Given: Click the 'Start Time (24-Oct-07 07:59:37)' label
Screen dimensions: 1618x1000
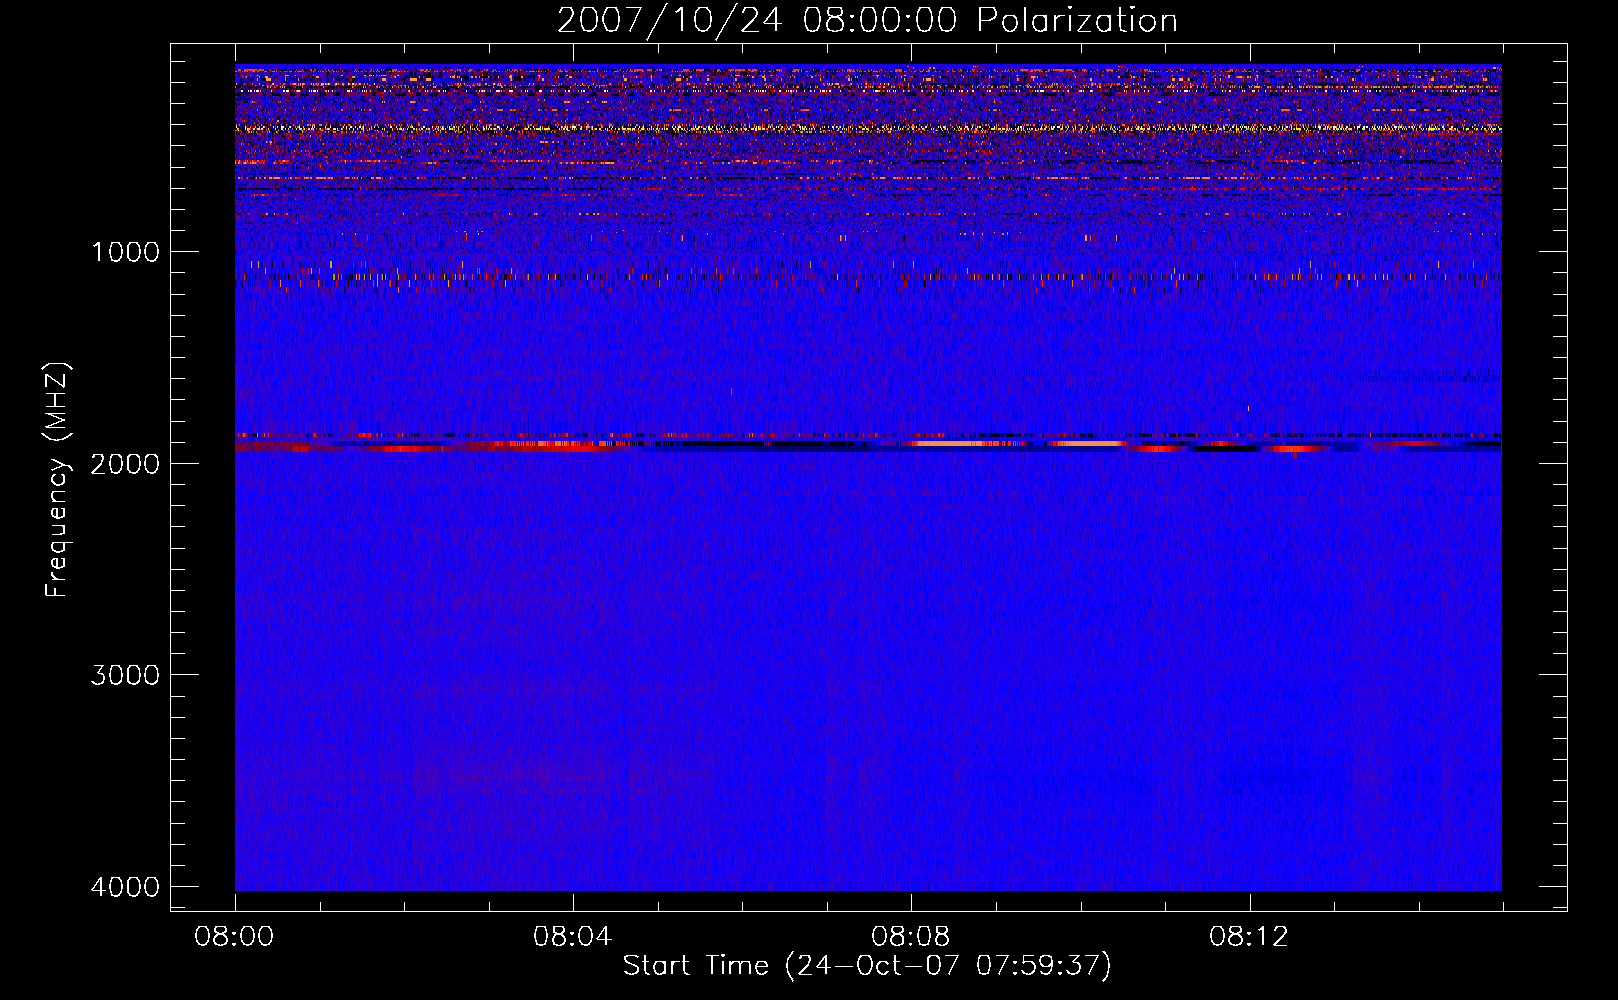Looking at the screenshot, I should pos(867,966).
